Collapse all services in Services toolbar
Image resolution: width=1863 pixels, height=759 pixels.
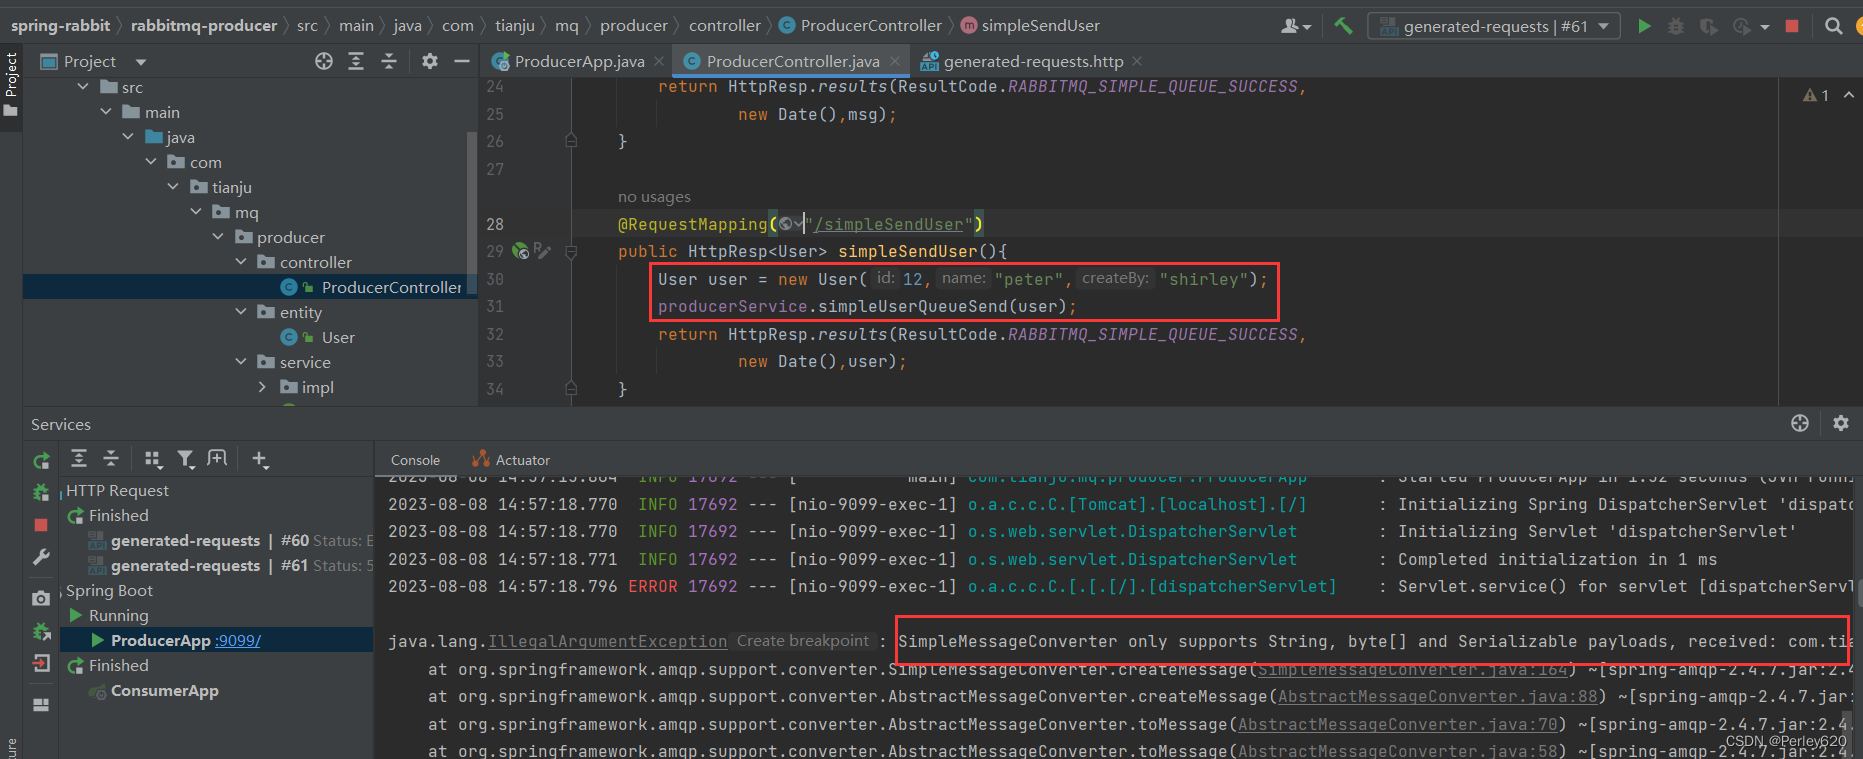point(111,458)
